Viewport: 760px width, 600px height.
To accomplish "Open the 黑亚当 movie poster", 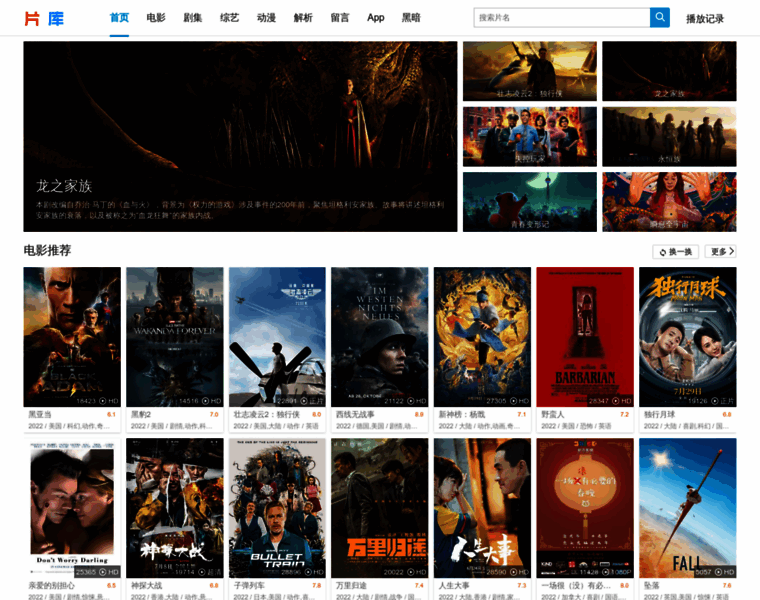I will (x=72, y=336).
